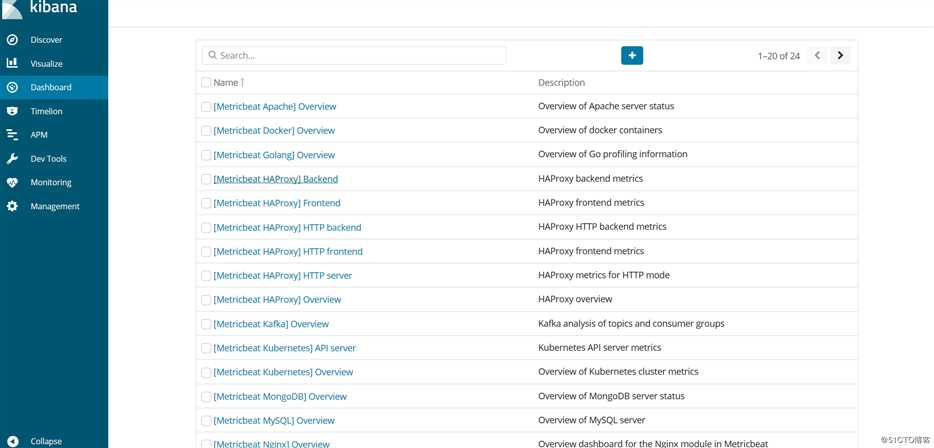This screenshot has height=448, width=934.
Task: Go to next page of dashboards
Action: [840, 55]
